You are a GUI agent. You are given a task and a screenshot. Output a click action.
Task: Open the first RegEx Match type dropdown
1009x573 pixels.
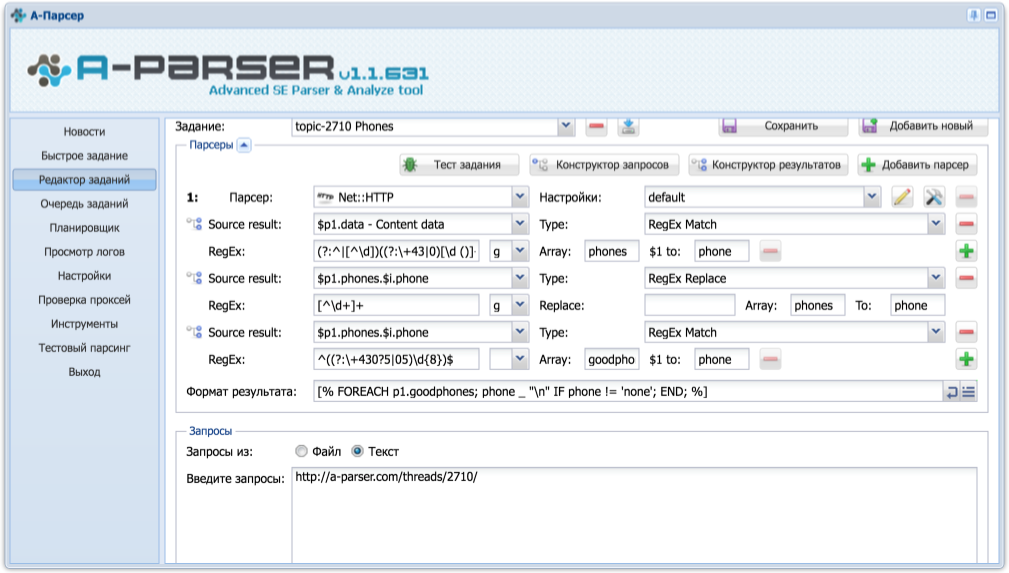(x=936, y=224)
